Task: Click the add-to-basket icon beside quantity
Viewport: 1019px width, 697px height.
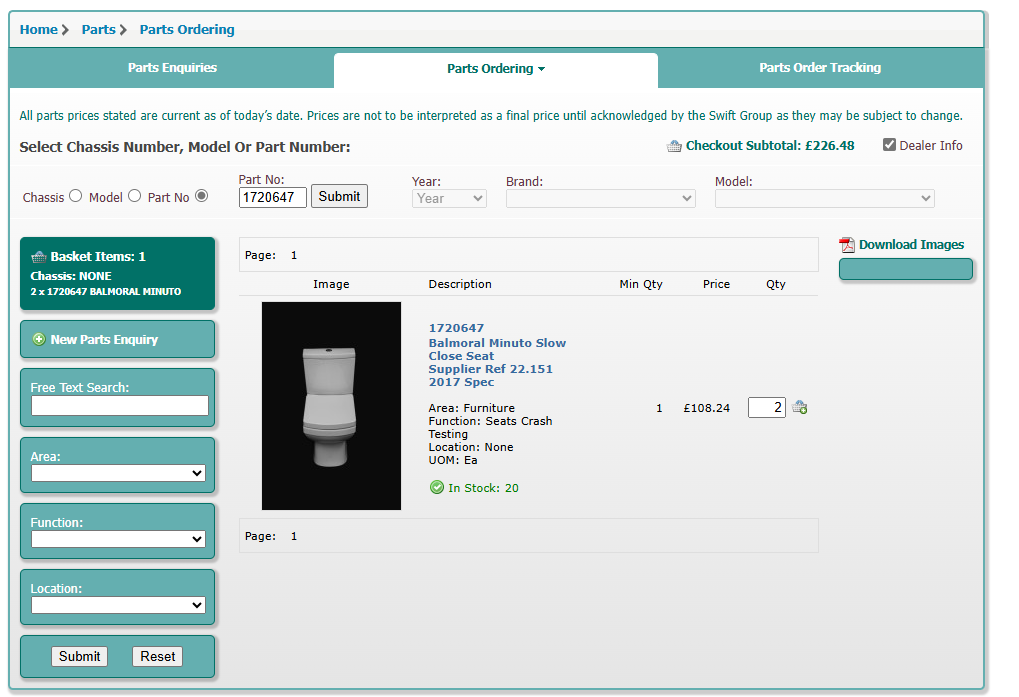Action: (x=799, y=407)
